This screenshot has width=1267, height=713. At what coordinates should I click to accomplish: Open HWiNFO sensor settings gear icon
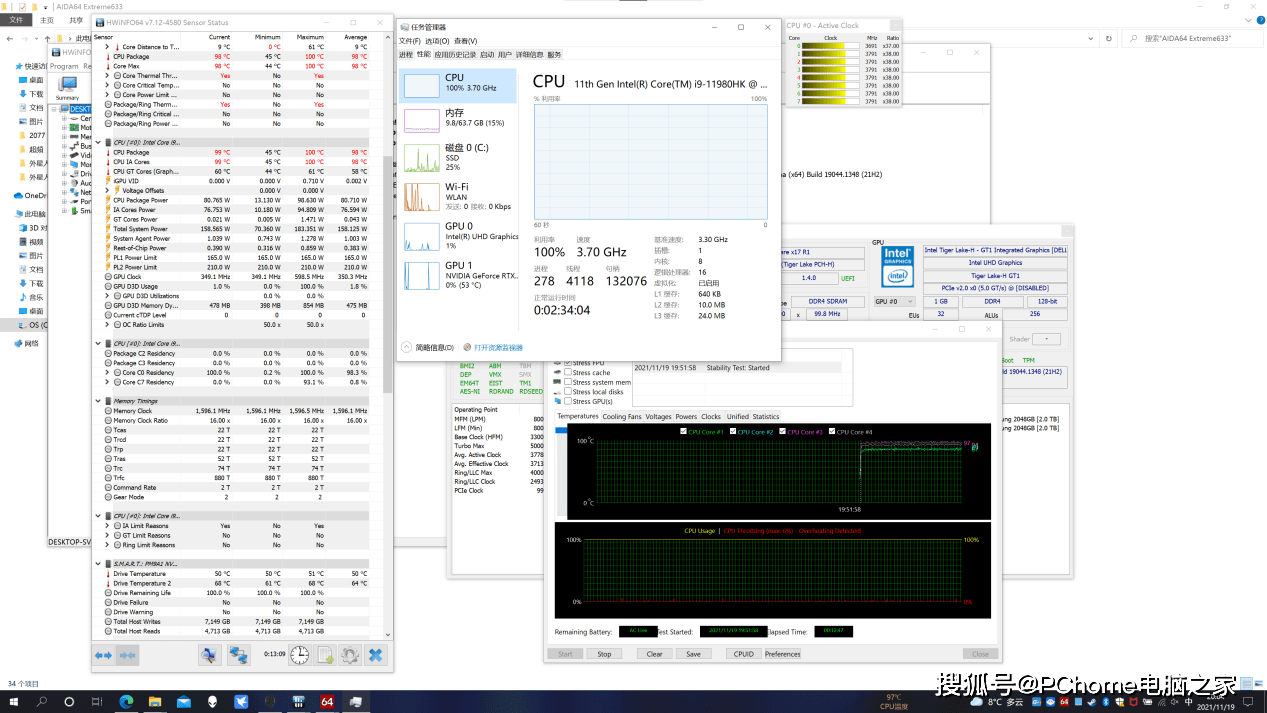(350, 655)
